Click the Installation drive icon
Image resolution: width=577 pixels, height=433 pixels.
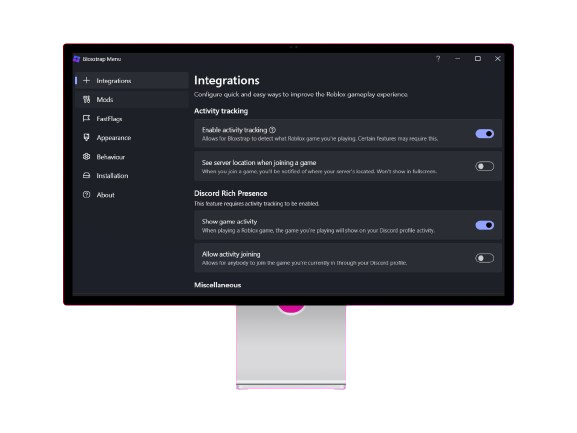click(86, 175)
